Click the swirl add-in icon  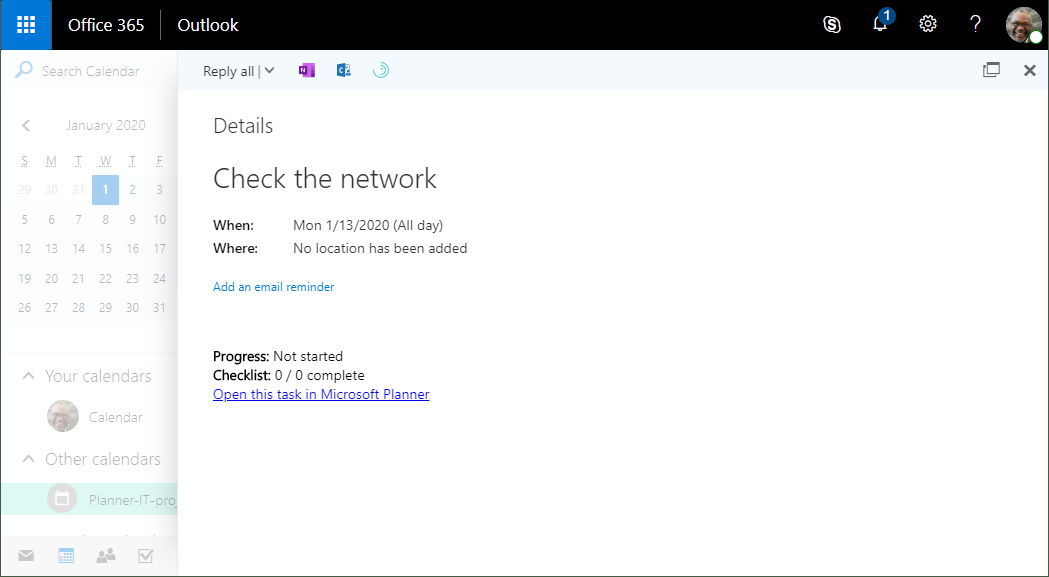point(381,70)
